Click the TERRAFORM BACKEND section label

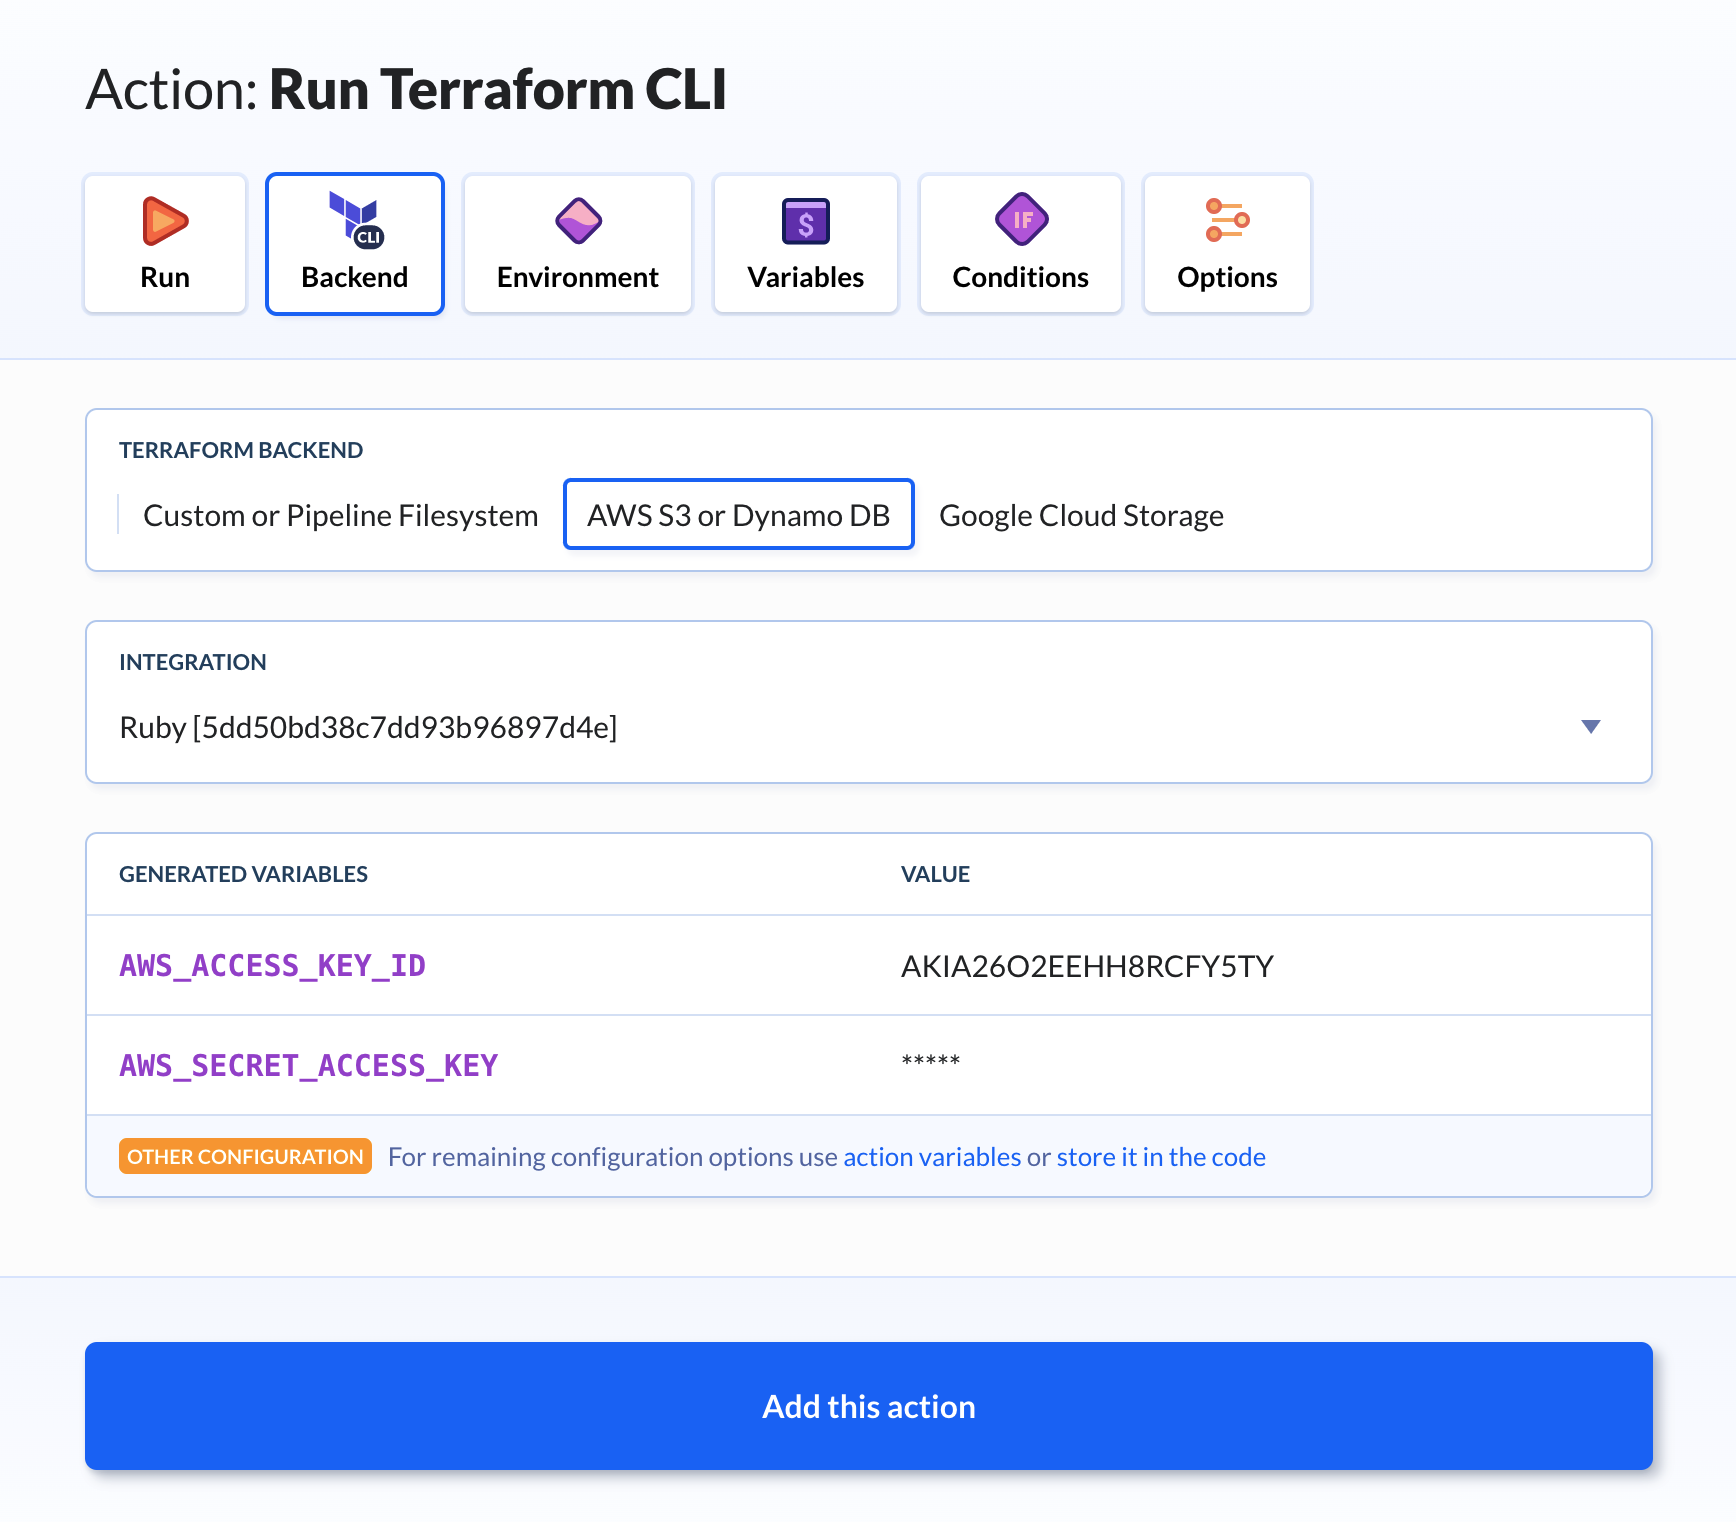click(x=241, y=450)
